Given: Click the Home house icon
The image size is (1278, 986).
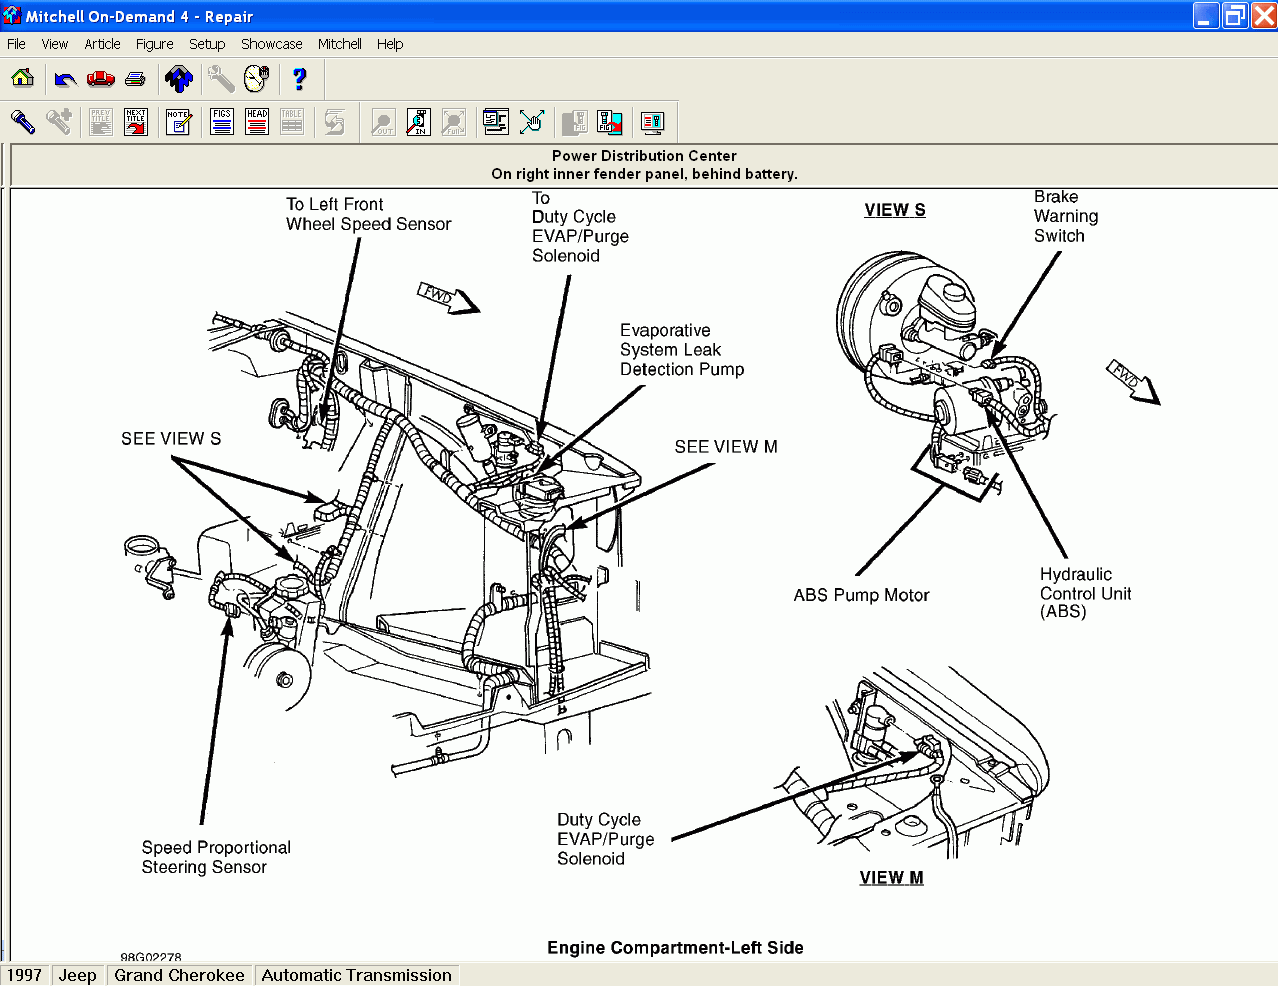Looking at the screenshot, I should point(23,78).
